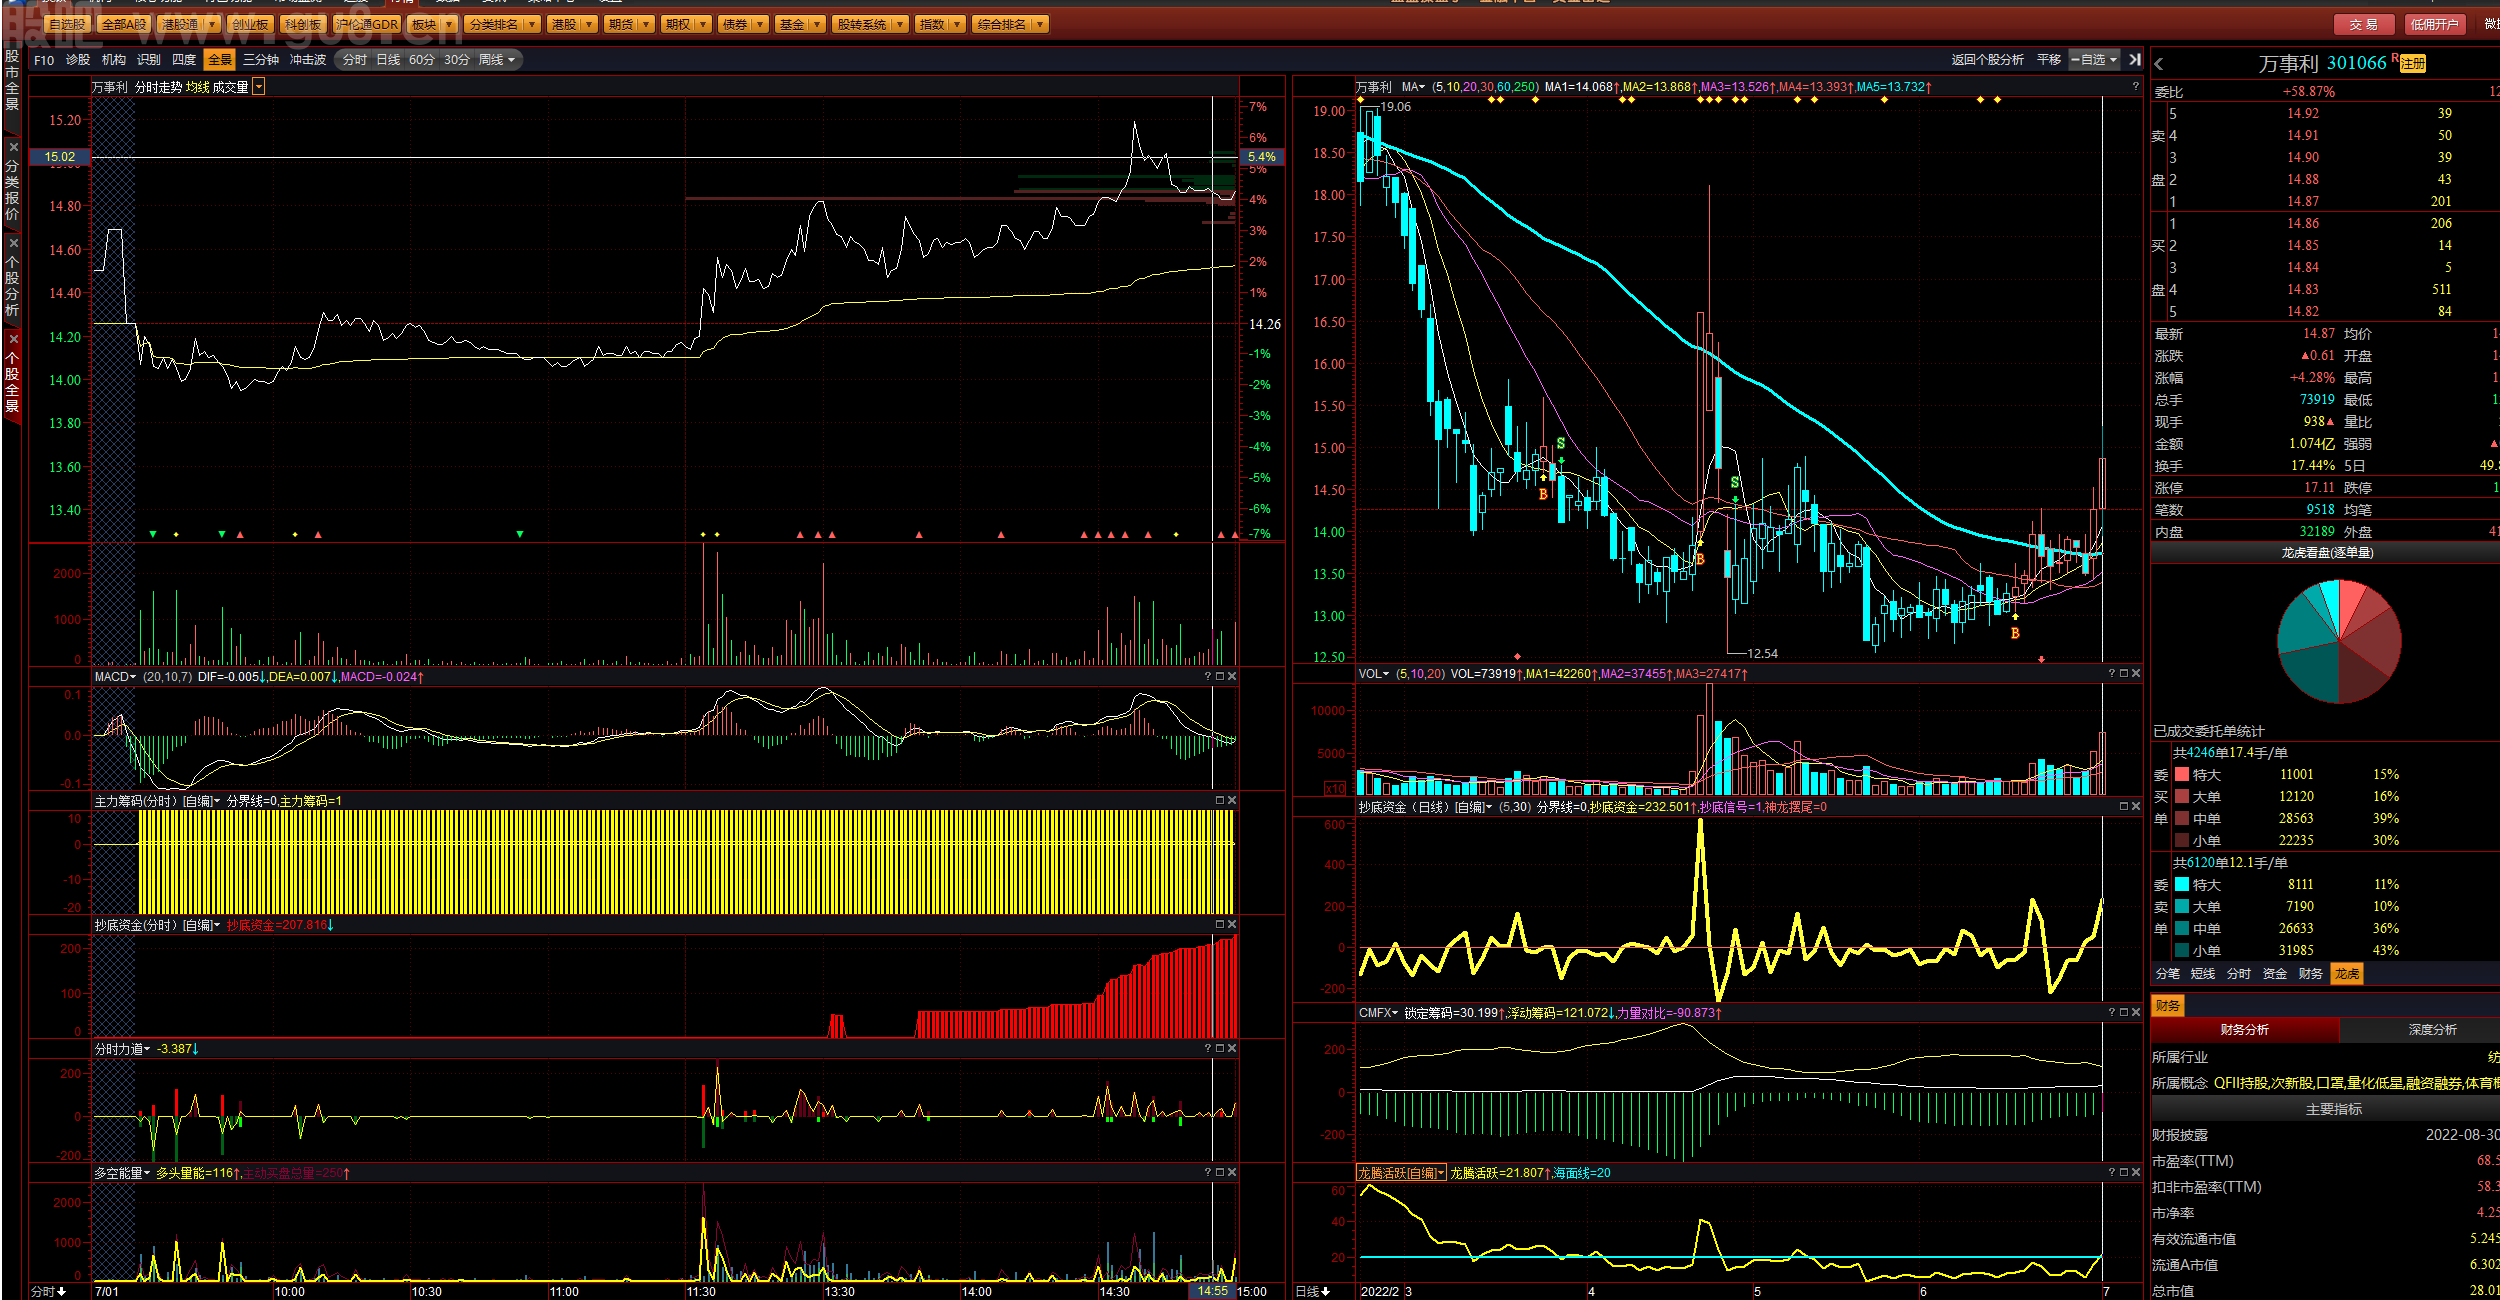Image resolution: width=2500 pixels, height=1300 pixels.
Task: Maximize the MACD indicator panel
Action: coord(1220,677)
